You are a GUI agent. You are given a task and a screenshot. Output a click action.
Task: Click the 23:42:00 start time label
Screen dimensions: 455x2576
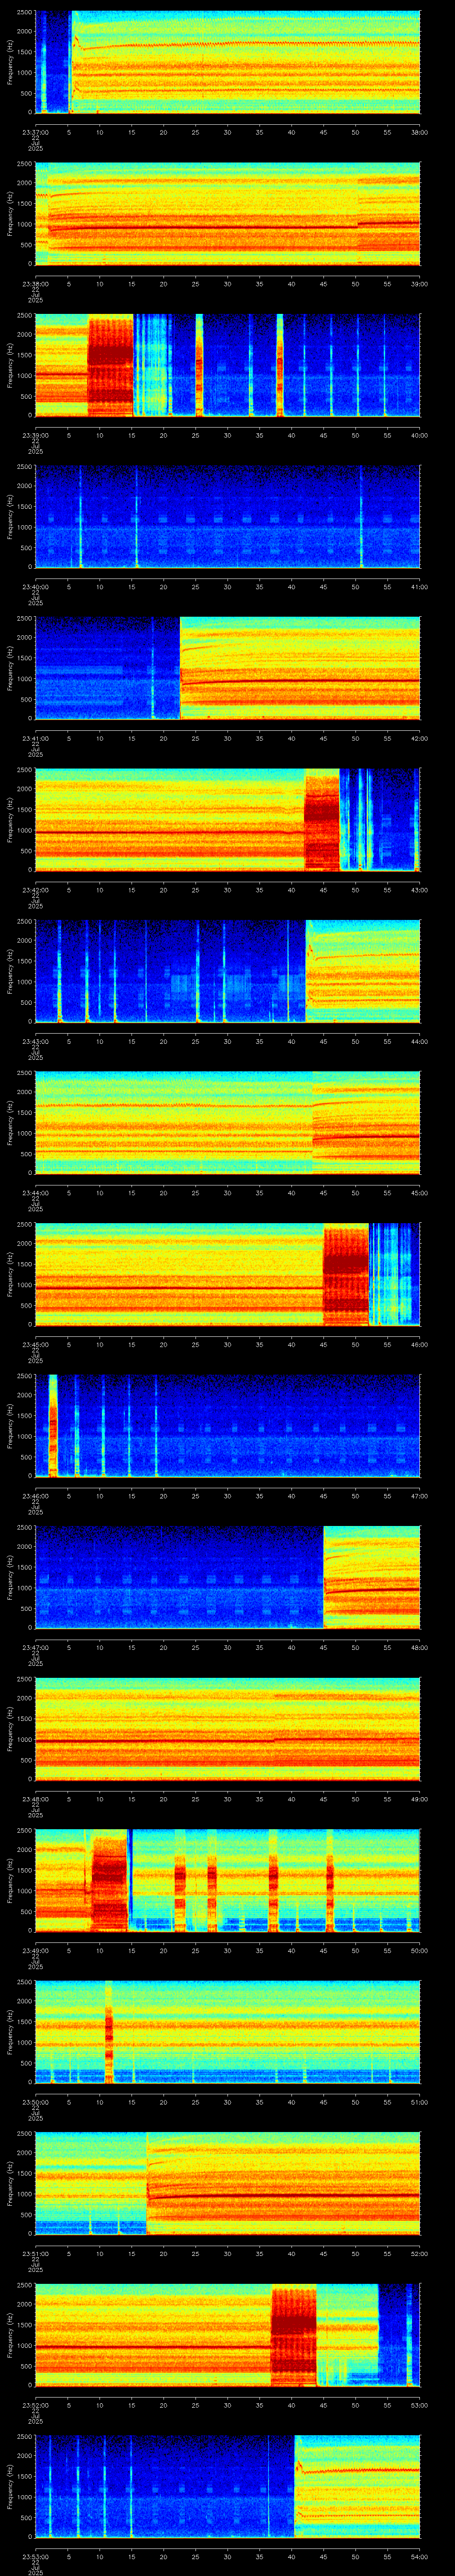tap(35, 890)
